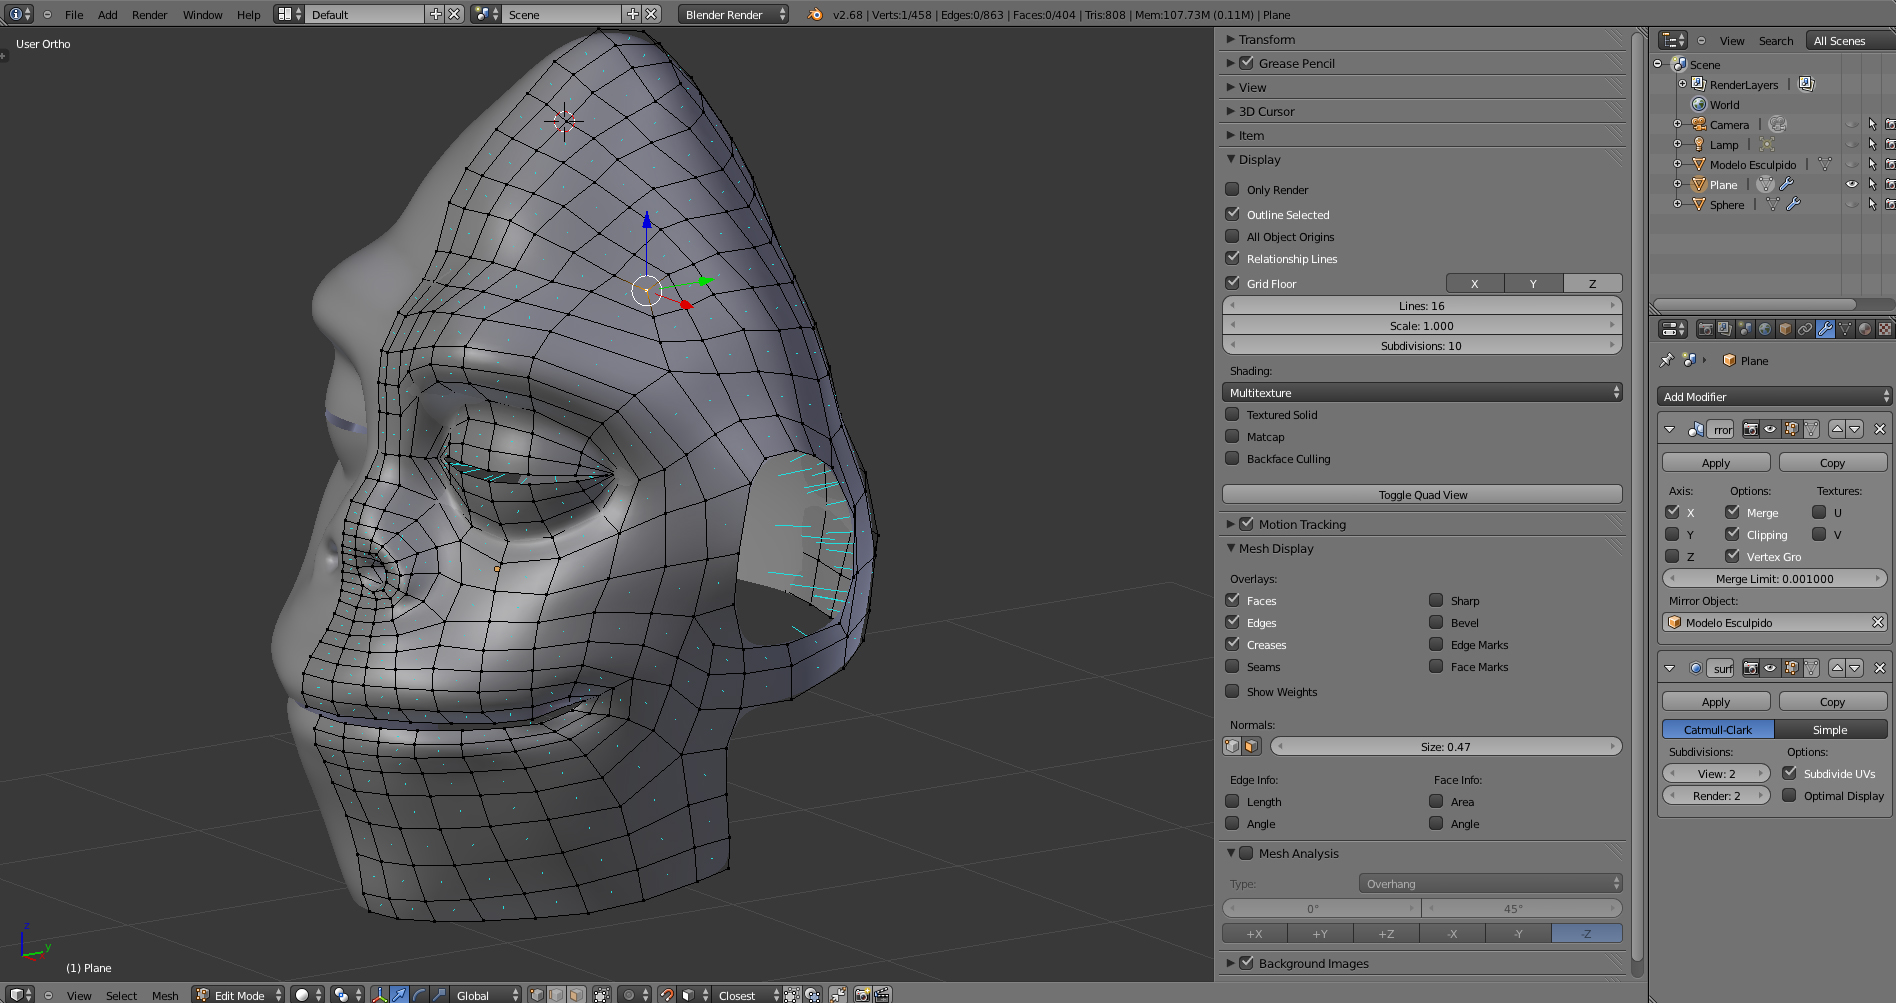Open the Multitexture shading dropdown

1422,393
